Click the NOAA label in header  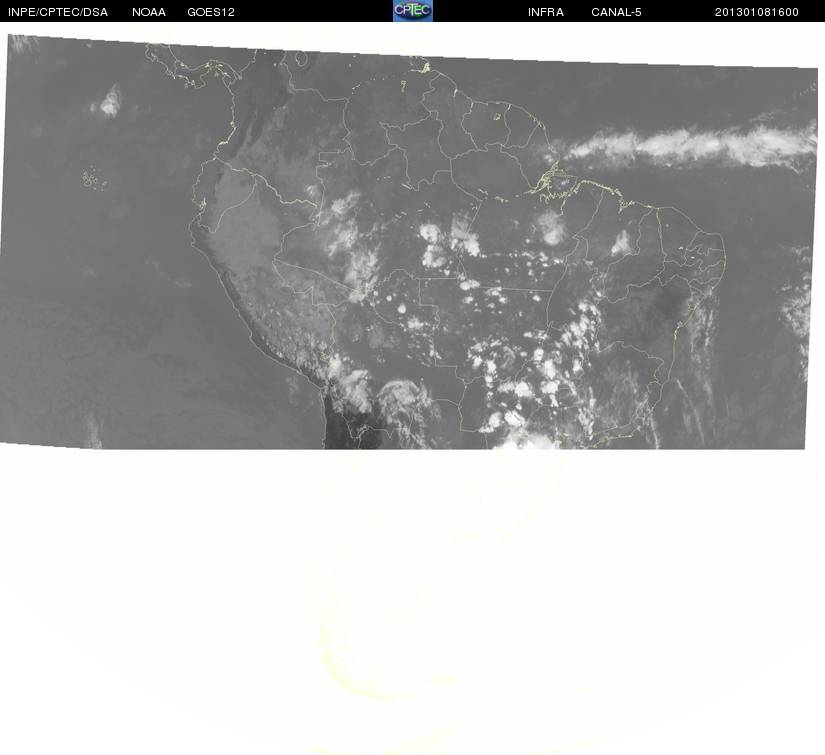pyautogui.click(x=149, y=12)
